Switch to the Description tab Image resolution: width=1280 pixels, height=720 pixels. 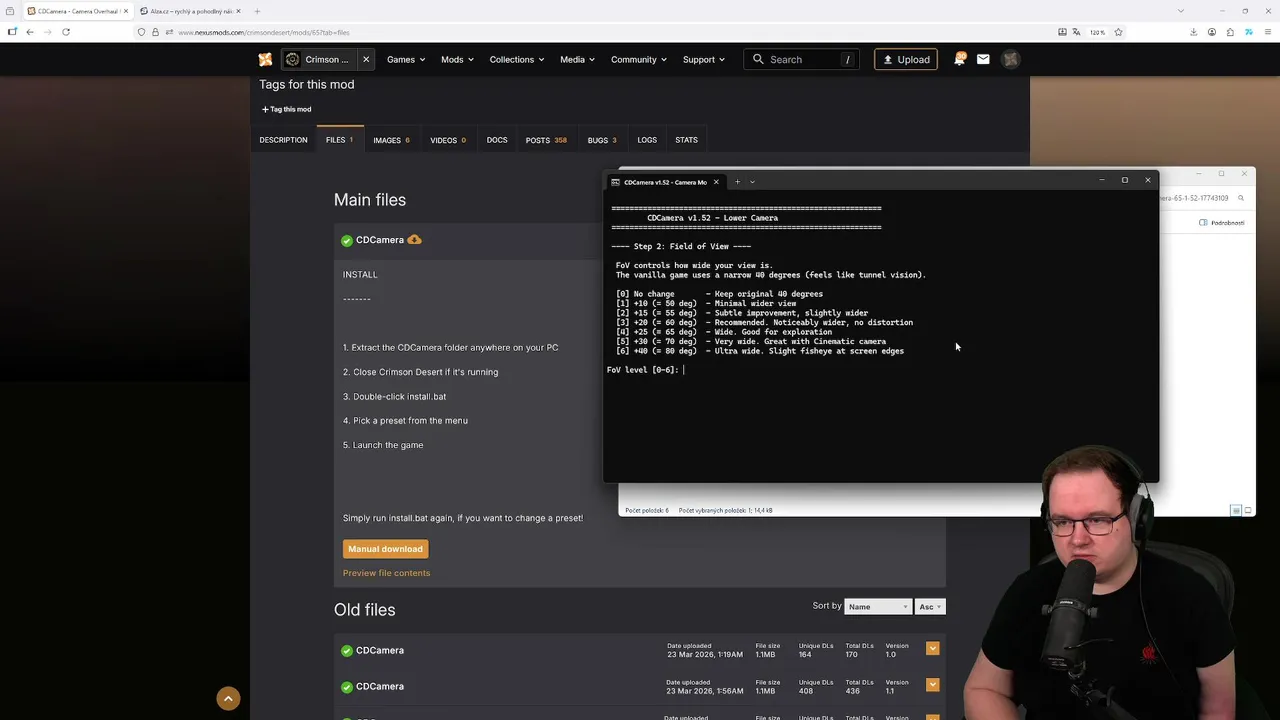click(x=283, y=140)
